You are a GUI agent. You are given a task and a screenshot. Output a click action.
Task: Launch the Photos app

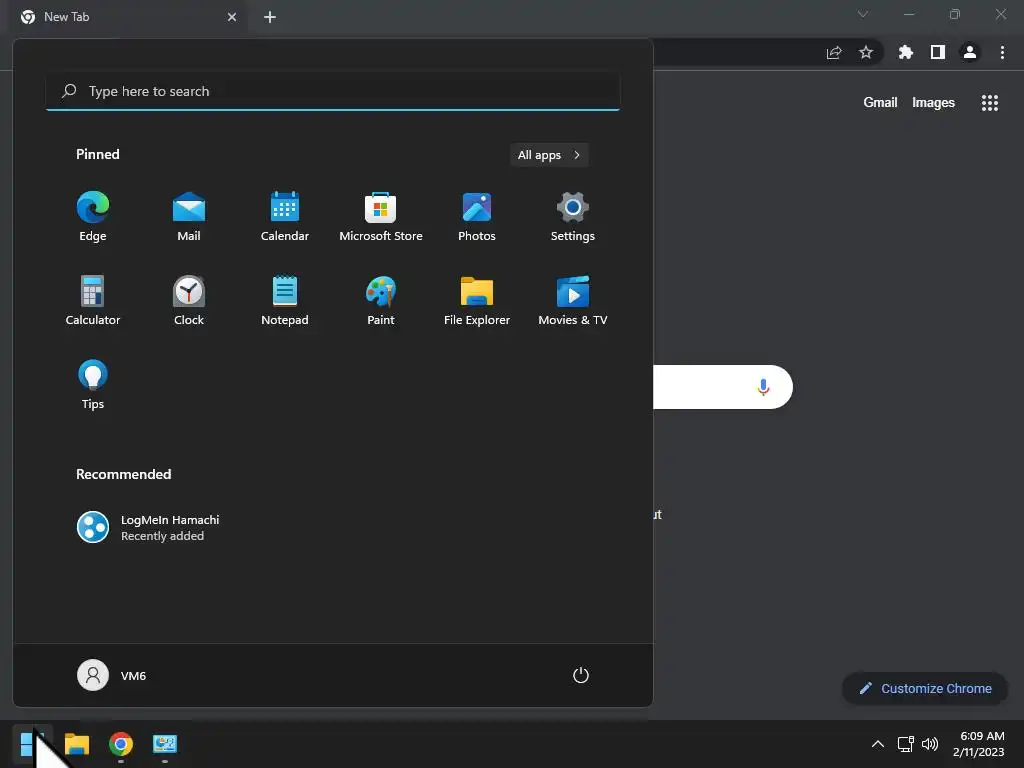477,217
